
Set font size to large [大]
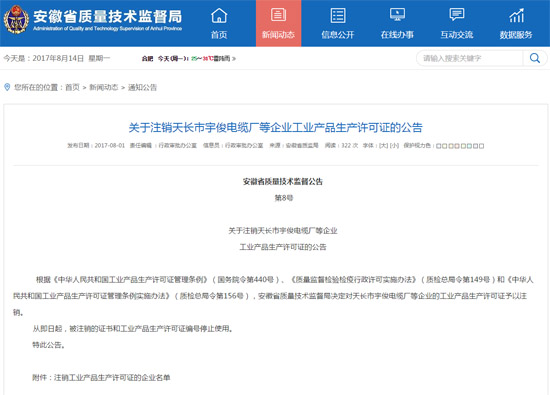(383, 146)
